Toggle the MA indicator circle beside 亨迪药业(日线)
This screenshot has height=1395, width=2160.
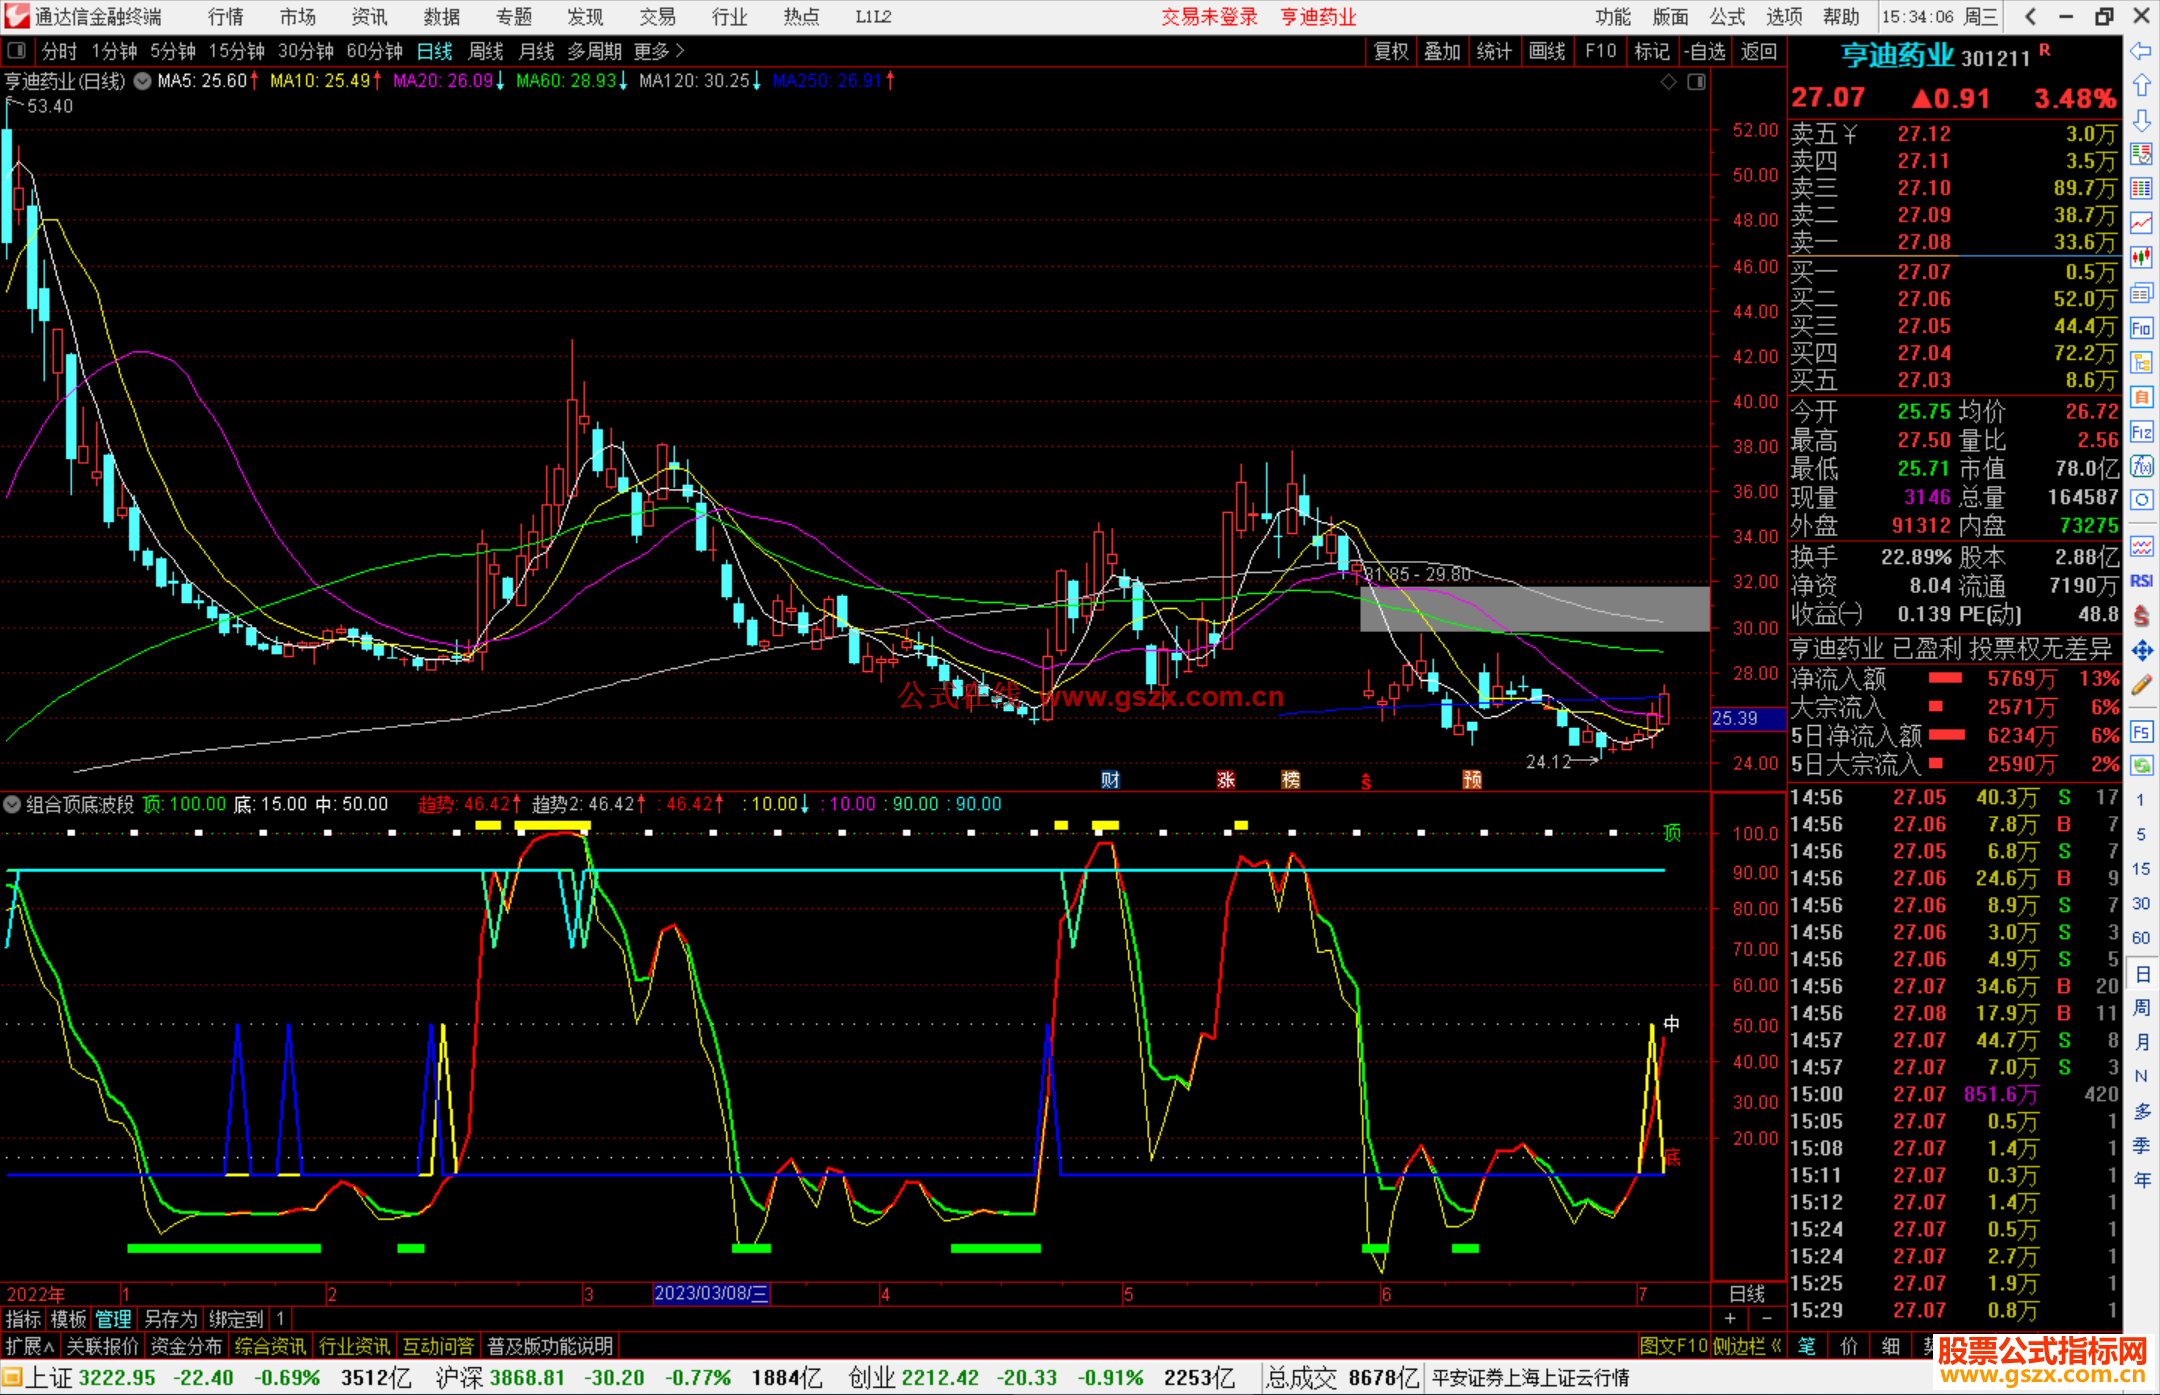(142, 81)
